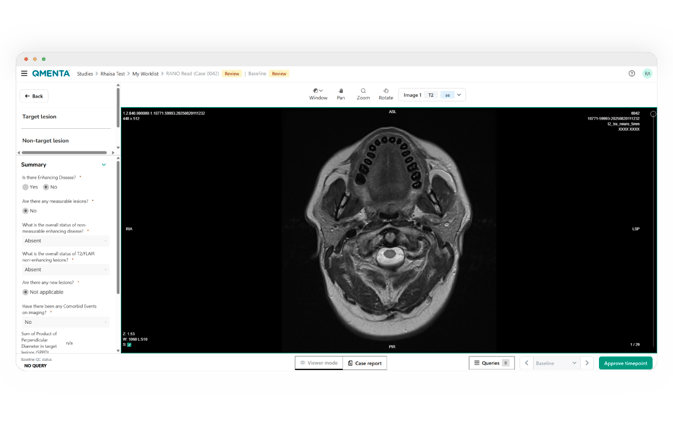Click the Back button
This screenshot has width=673, height=426.
(x=34, y=96)
